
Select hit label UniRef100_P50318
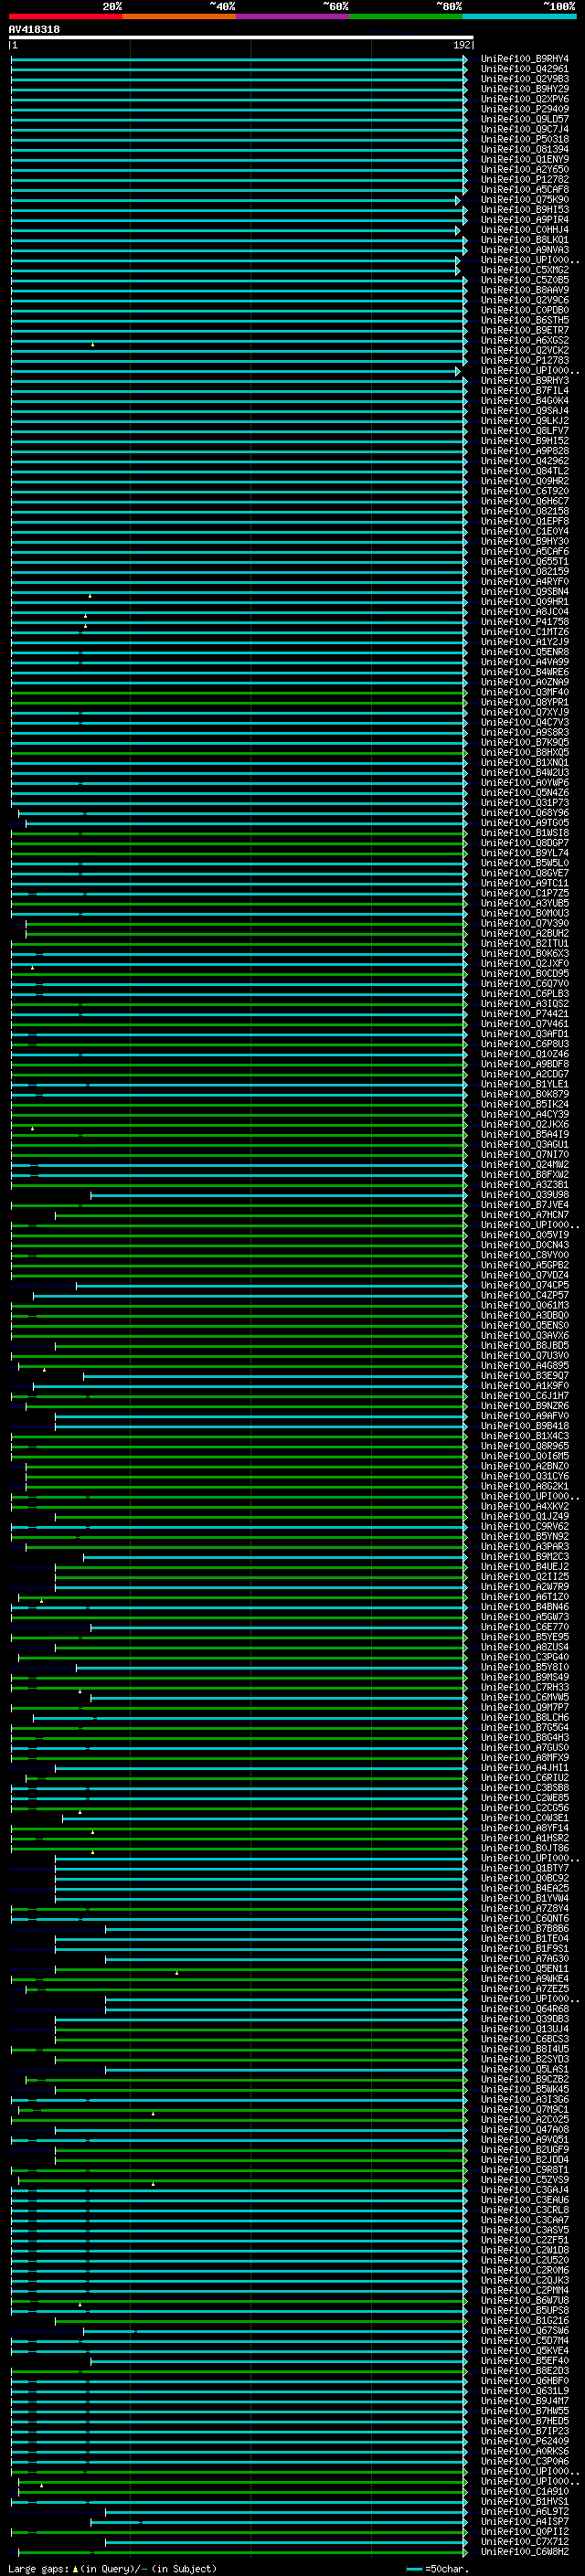point(524,139)
